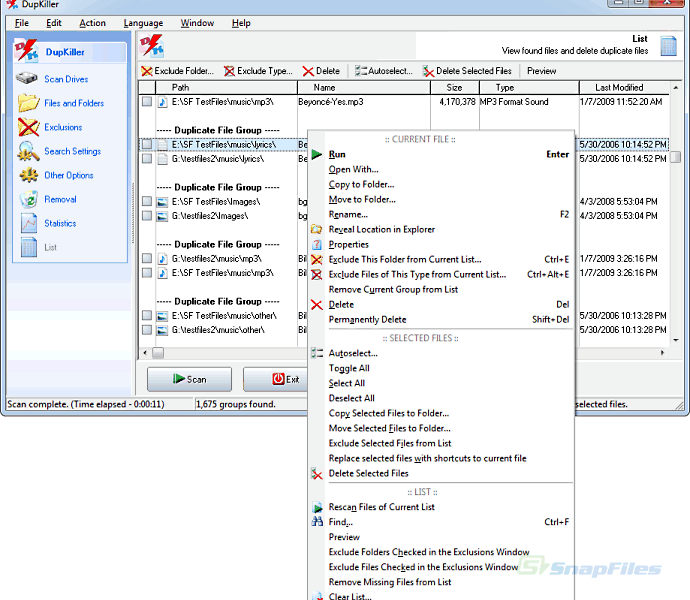Check the box for Beyoncé-Yes.mp3 row
690x600 pixels.
pyautogui.click(x=147, y=102)
